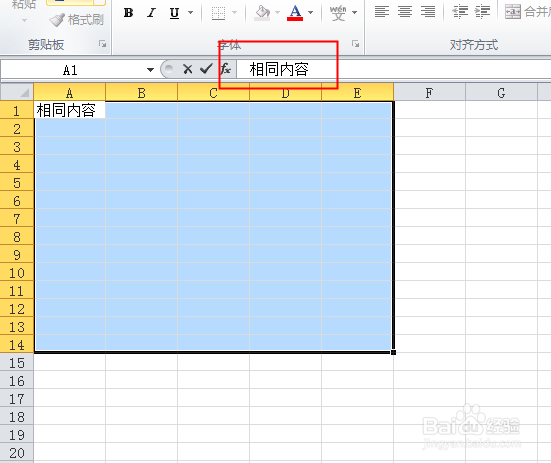Click the formula bar text 相同内容
Viewport: 551px width, 463px height.
pyautogui.click(x=279, y=69)
